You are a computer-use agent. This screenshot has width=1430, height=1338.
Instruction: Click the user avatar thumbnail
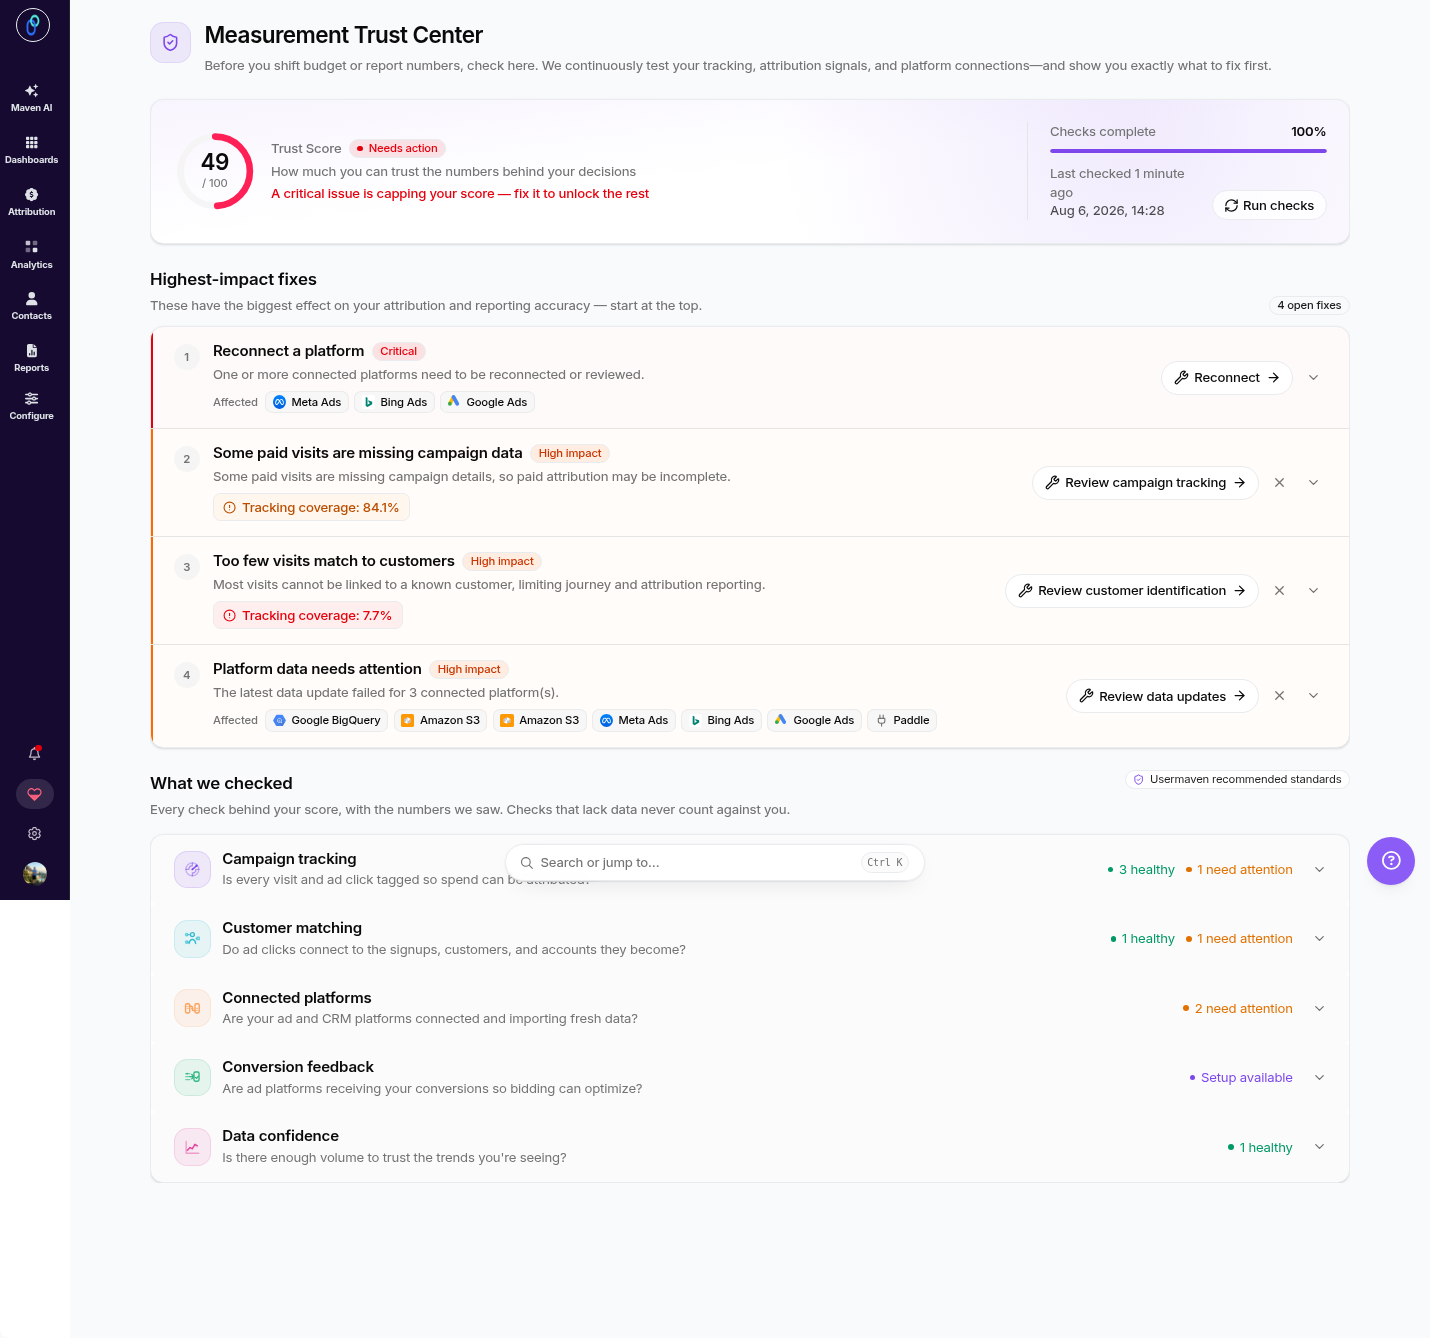(35, 874)
